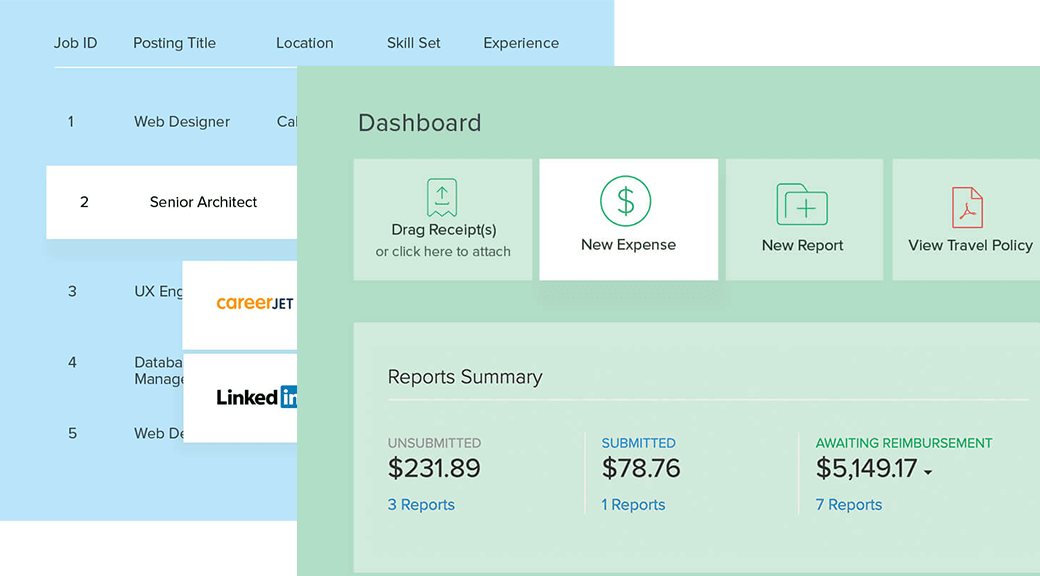1040x576 pixels.
Task: Click the $78.76 submitted amount
Action: pos(641,468)
